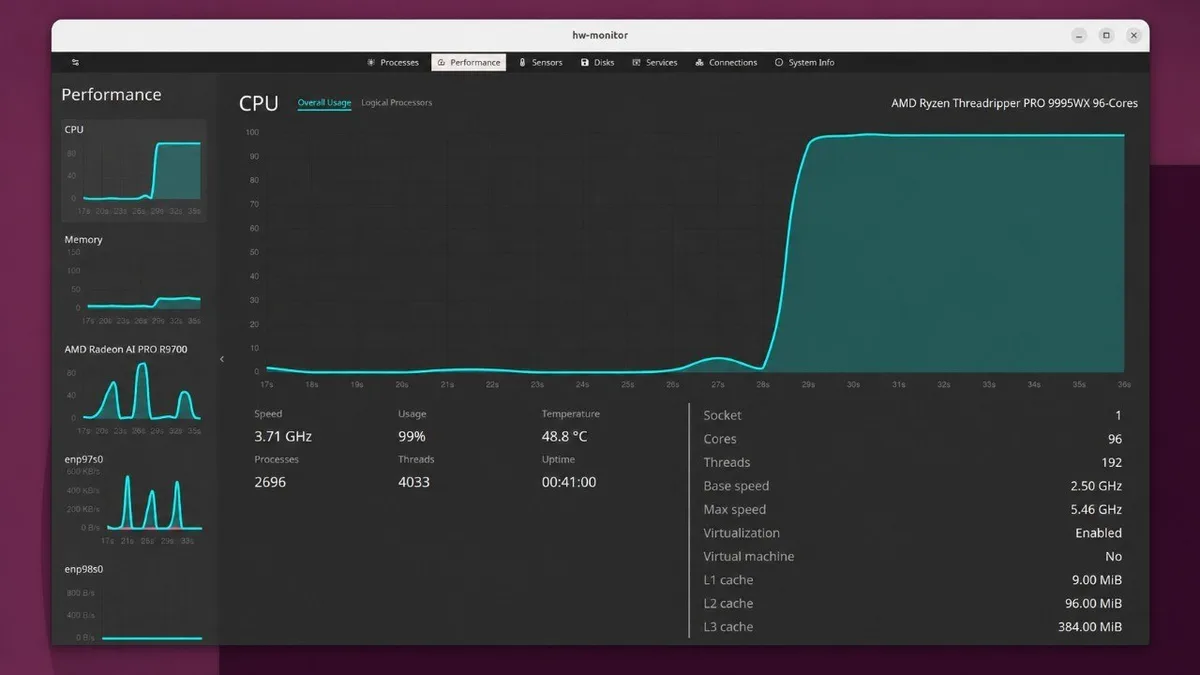
Task: Click the main CPU usage graph area
Action: pos(695,252)
